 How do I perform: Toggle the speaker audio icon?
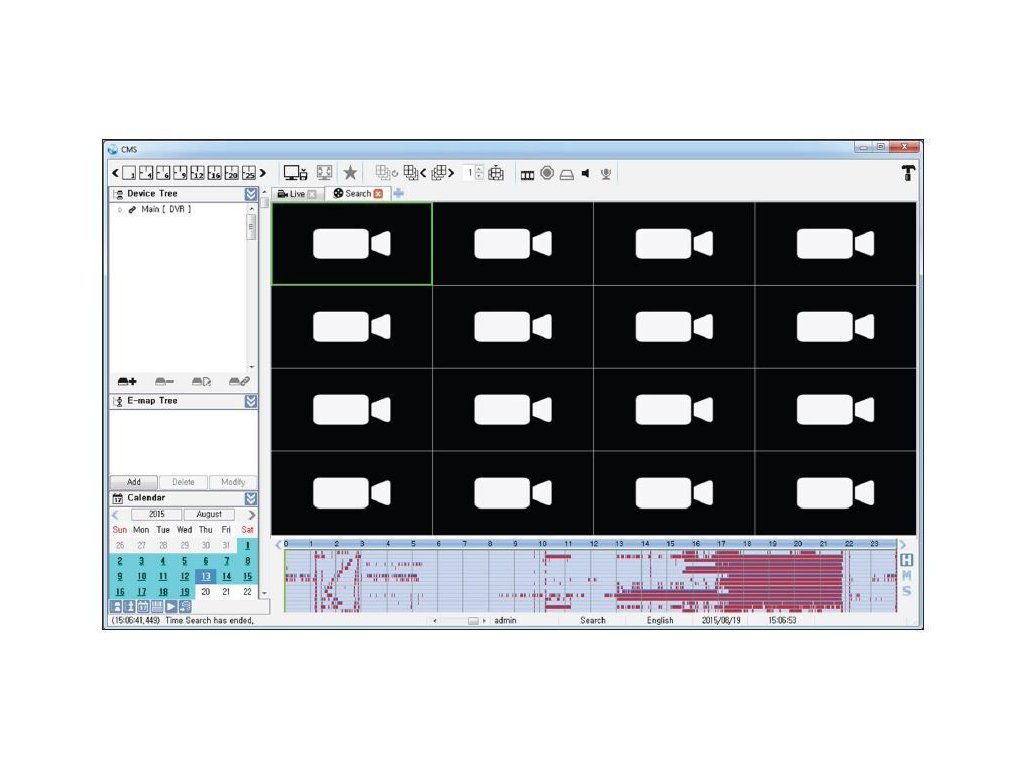586,173
